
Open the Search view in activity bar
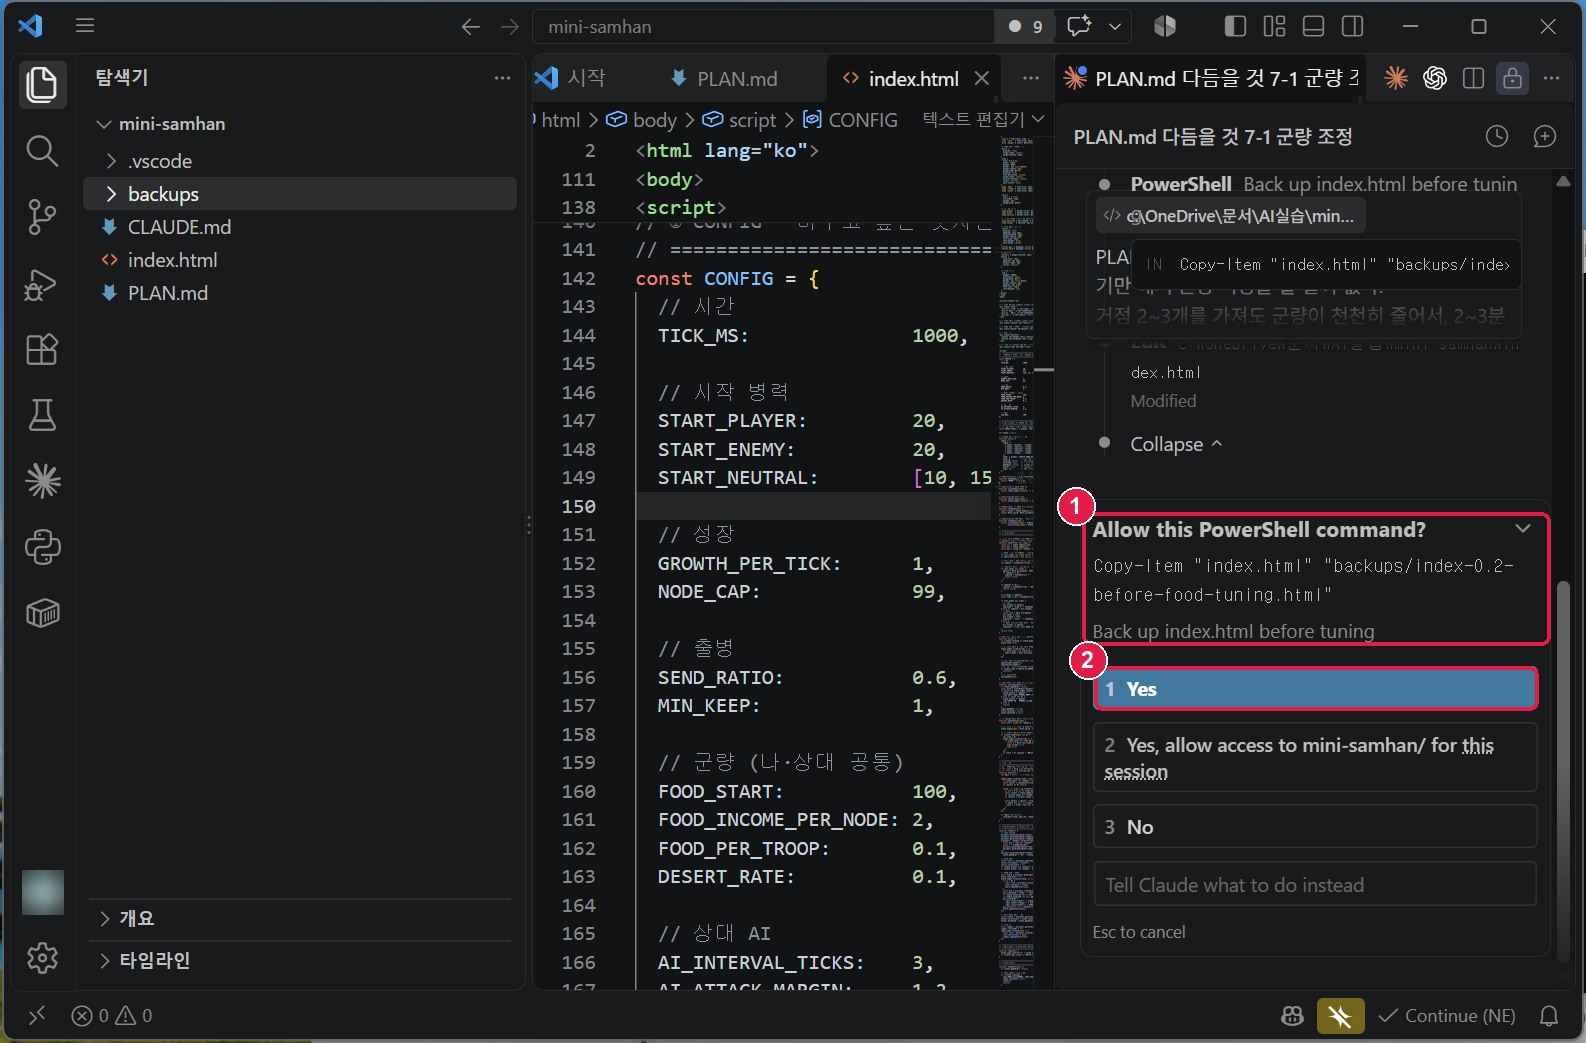click(x=42, y=151)
